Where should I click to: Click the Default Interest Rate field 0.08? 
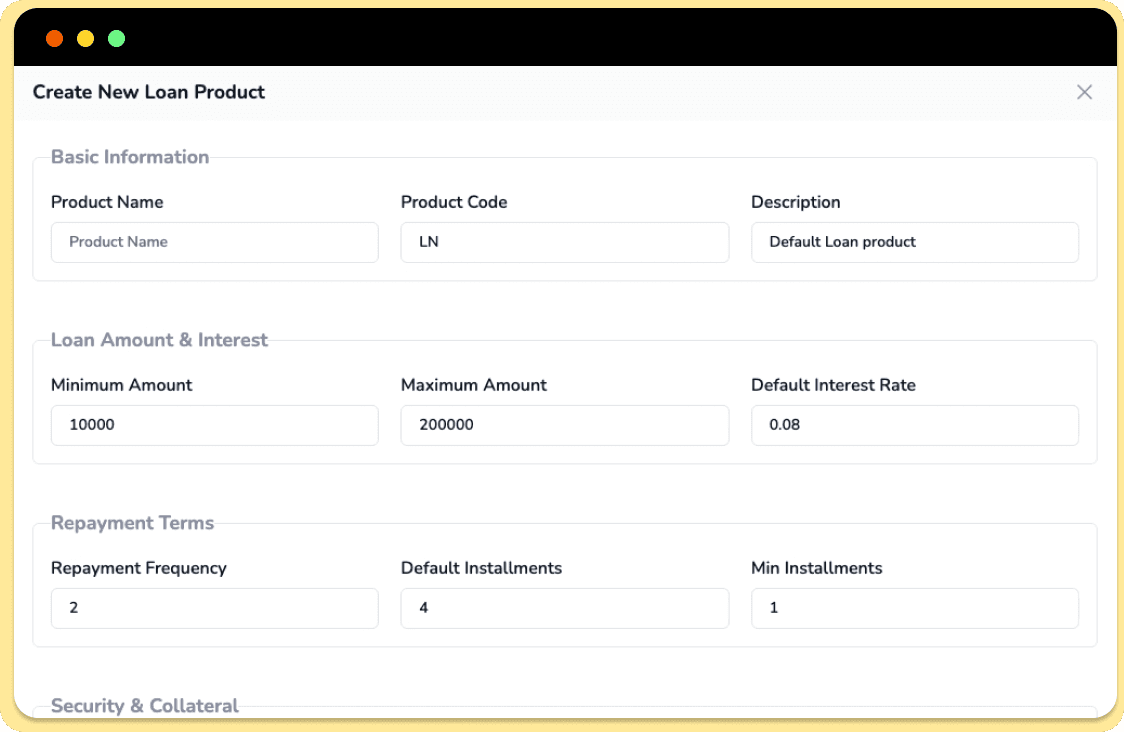coord(915,425)
